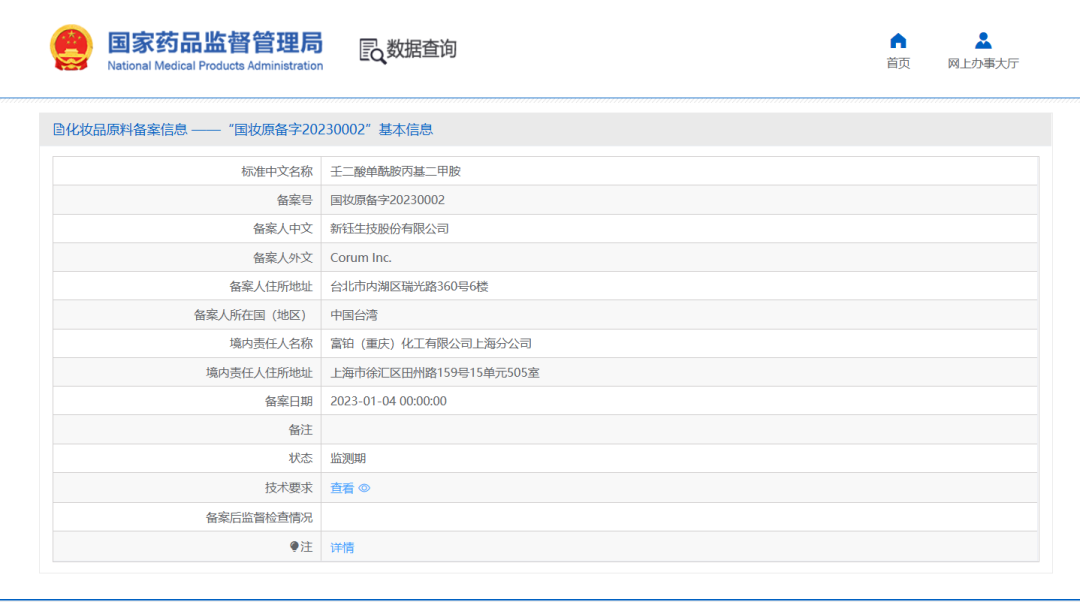Click the 备案人中文 row label
Image resolution: width=1080 pixels, height=602 pixels.
[283, 229]
